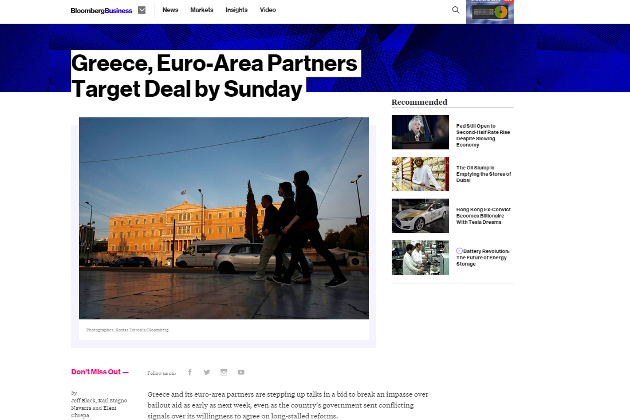Open the Oil Slump Dubai thumbnail

(x=420, y=174)
